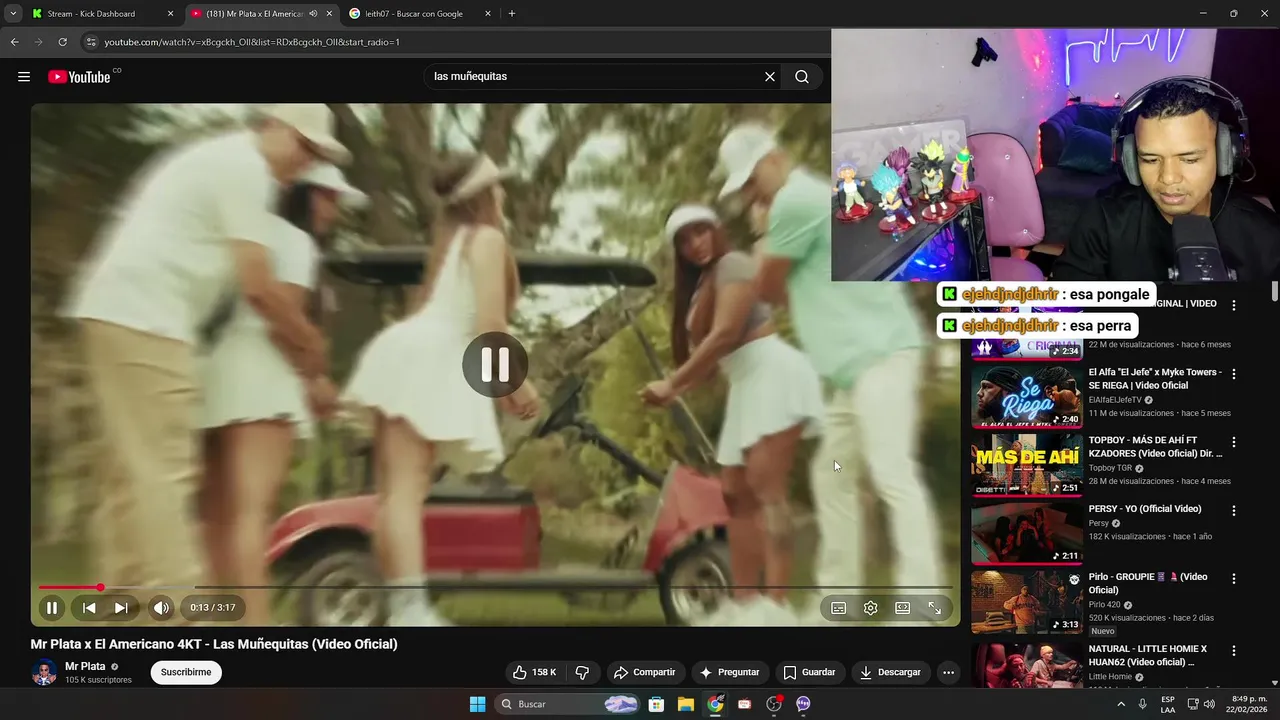Open options menu for TOPBOY MÁS DE AHÍ video
The height and width of the screenshot is (720, 1280).
point(1234,442)
